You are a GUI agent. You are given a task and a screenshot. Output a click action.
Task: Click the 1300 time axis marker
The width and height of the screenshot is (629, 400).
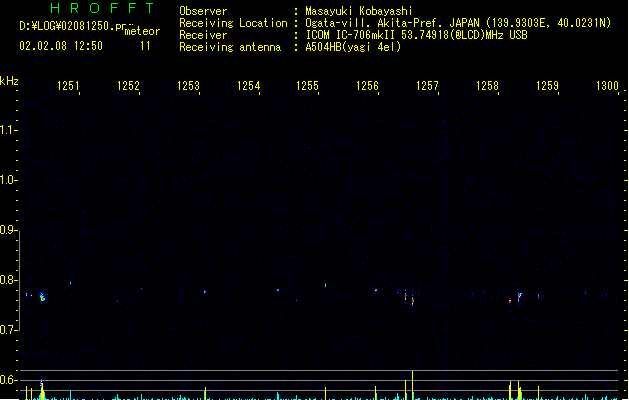(x=607, y=86)
